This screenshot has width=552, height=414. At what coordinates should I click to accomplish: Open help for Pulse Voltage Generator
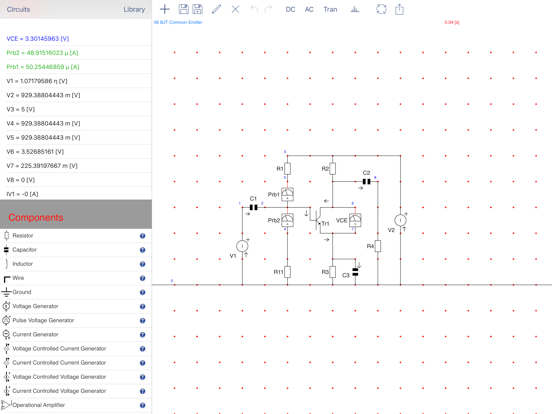click(x=142, y=320)
